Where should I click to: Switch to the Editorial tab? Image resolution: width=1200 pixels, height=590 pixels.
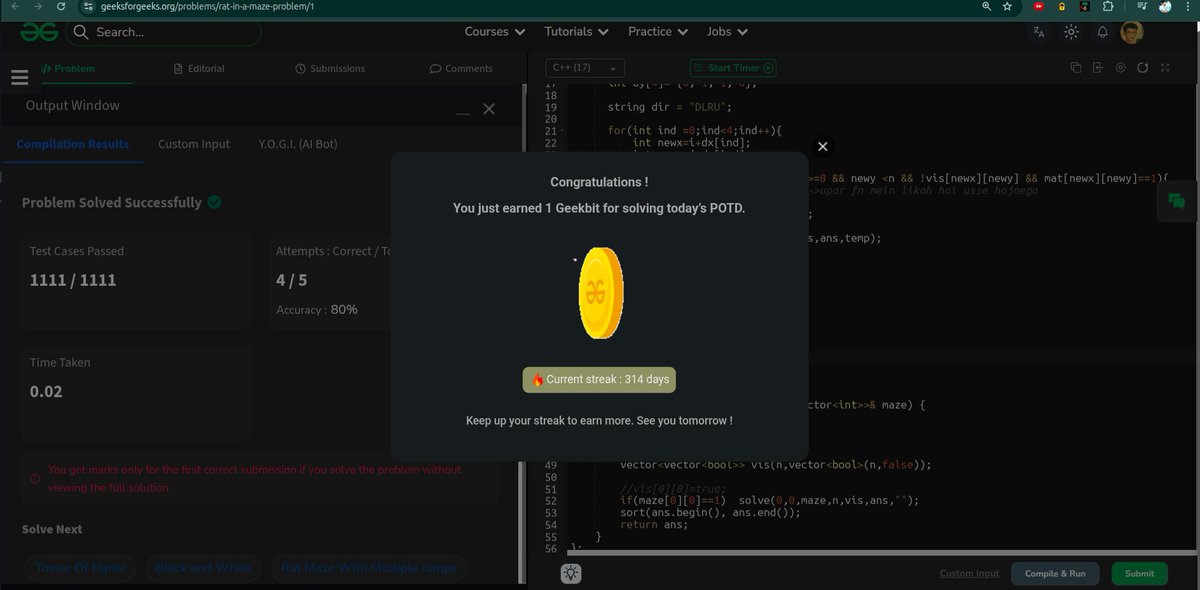pos(199,68)
